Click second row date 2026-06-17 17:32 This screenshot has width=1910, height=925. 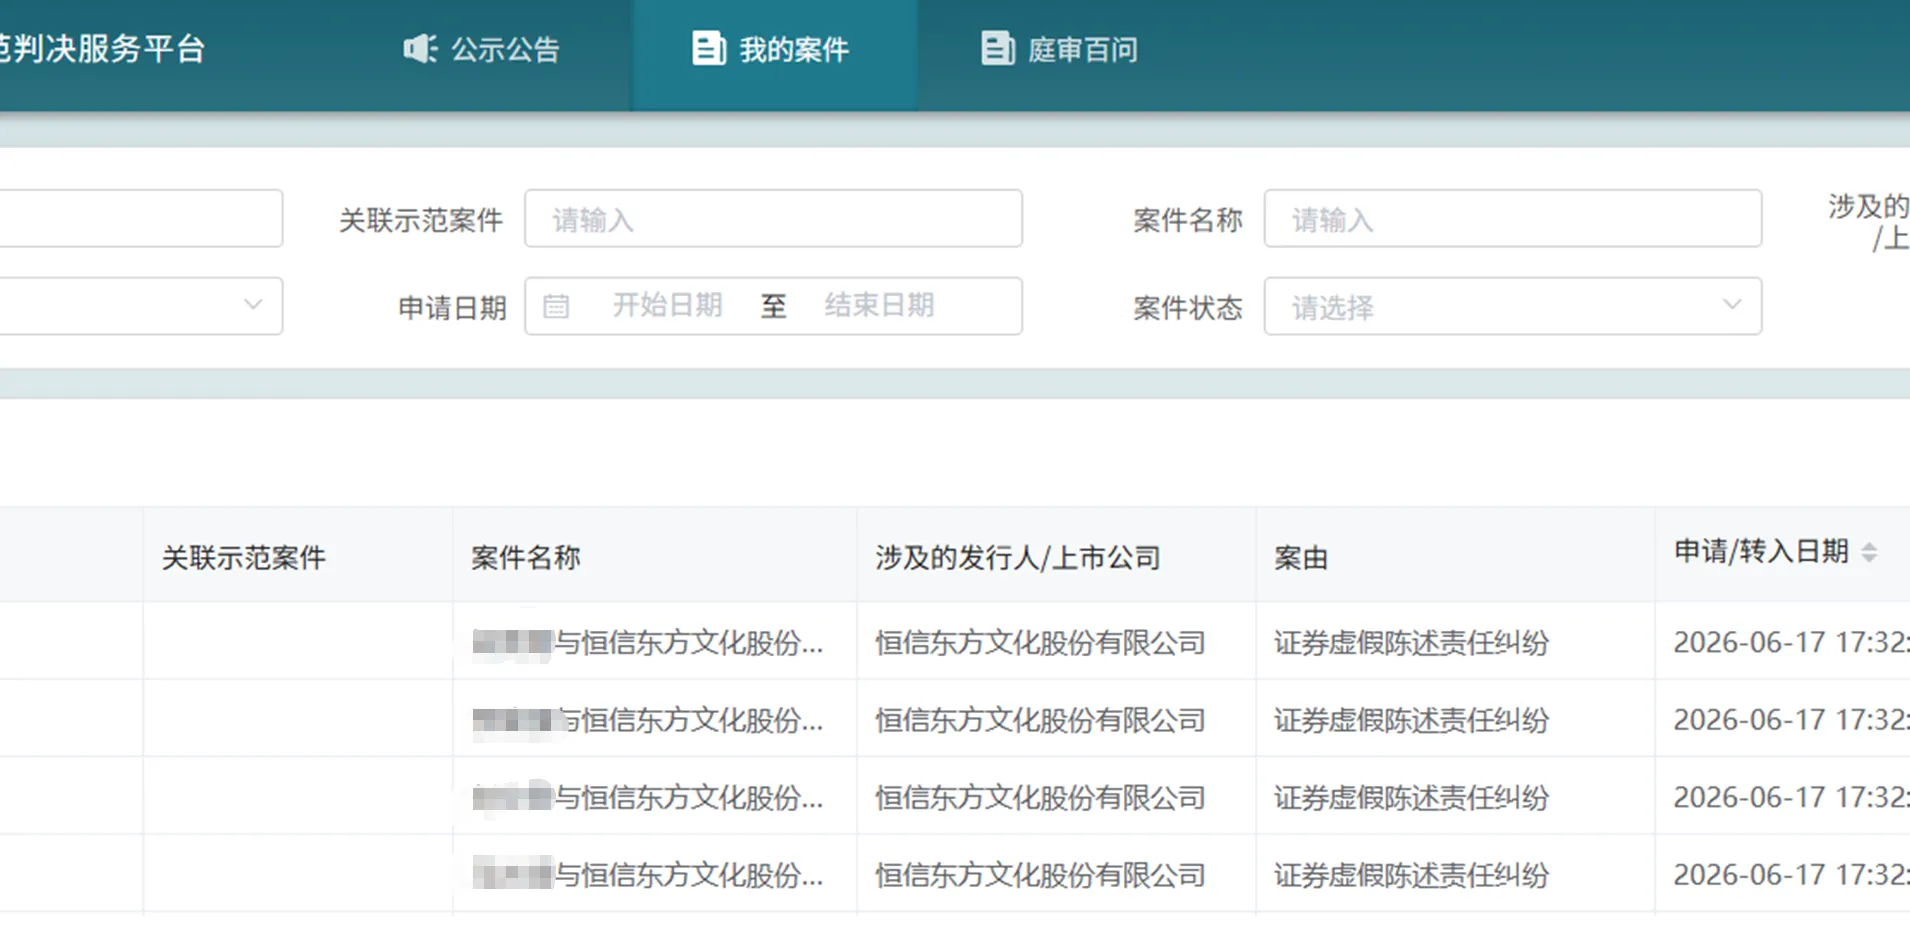click(1791, 720)
